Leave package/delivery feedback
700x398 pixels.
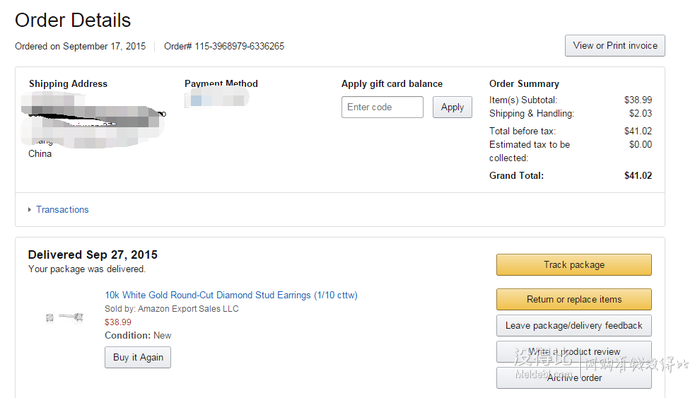pyautogui.click(x=574, y=325)
